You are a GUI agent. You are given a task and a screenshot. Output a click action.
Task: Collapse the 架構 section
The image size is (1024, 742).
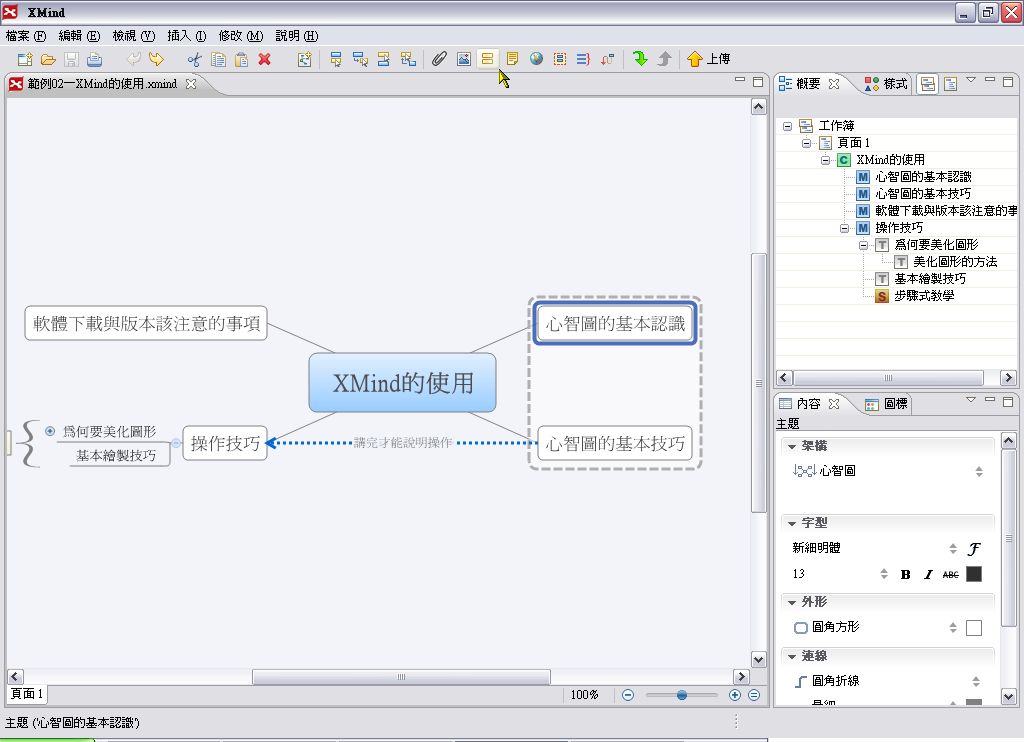point(792,447)
